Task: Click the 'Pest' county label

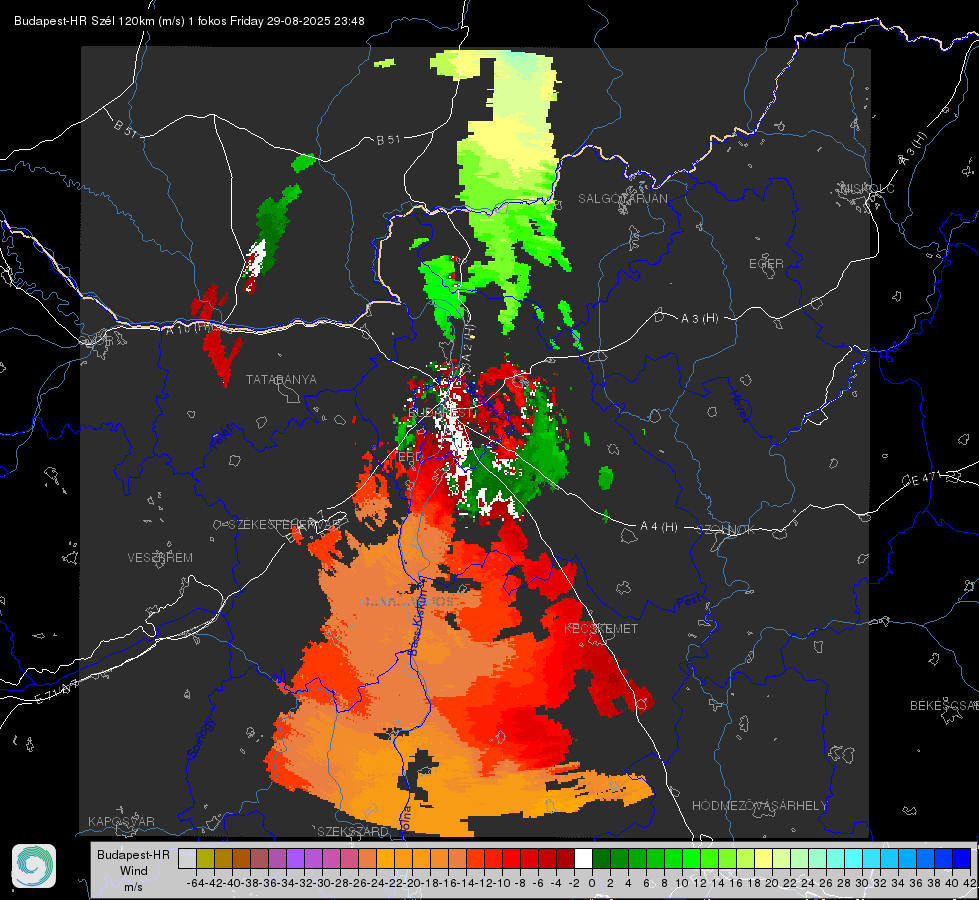Action: pyautogui.click(x=689, y=601)
